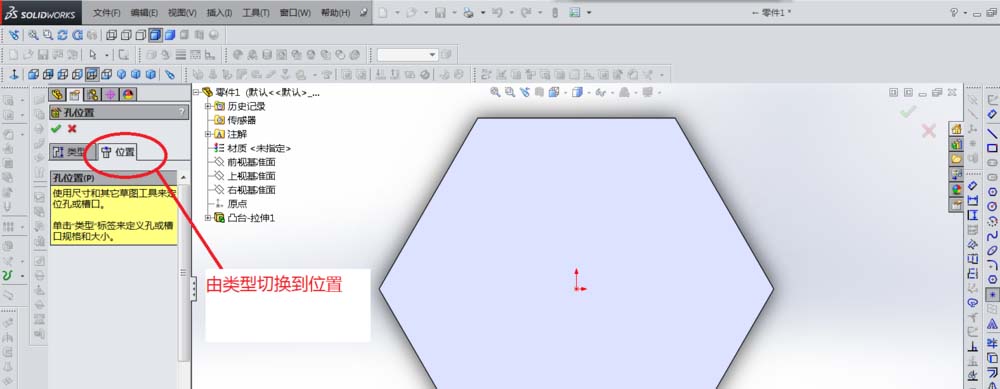Expand the 历史记录 folder
Screen dimensions: 1000x389
pos(208,106)
